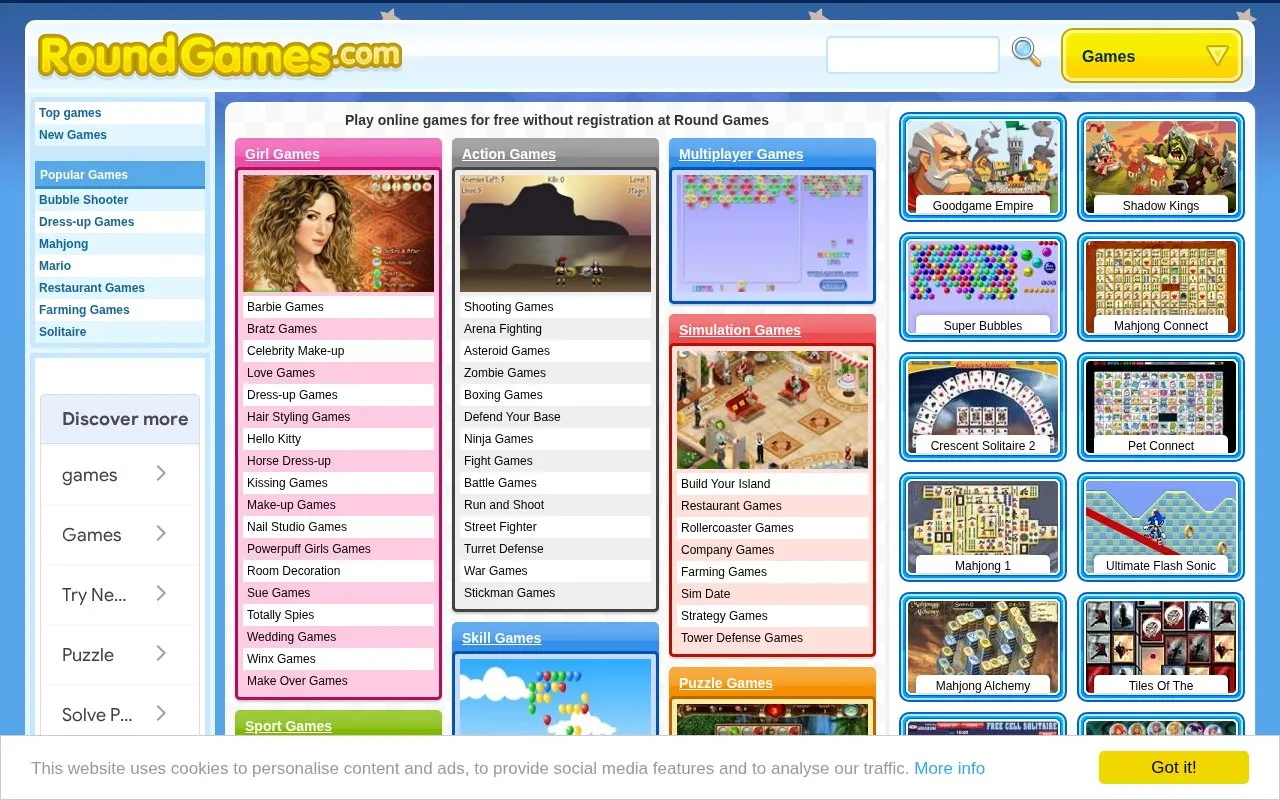Open the Action Games category heading

point(509,154)
